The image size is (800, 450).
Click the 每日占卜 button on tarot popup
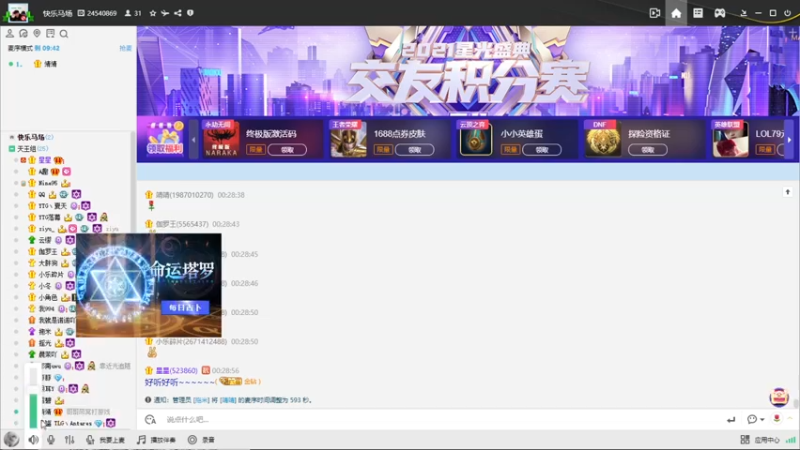pyautogui.click(x=185, y=308)
